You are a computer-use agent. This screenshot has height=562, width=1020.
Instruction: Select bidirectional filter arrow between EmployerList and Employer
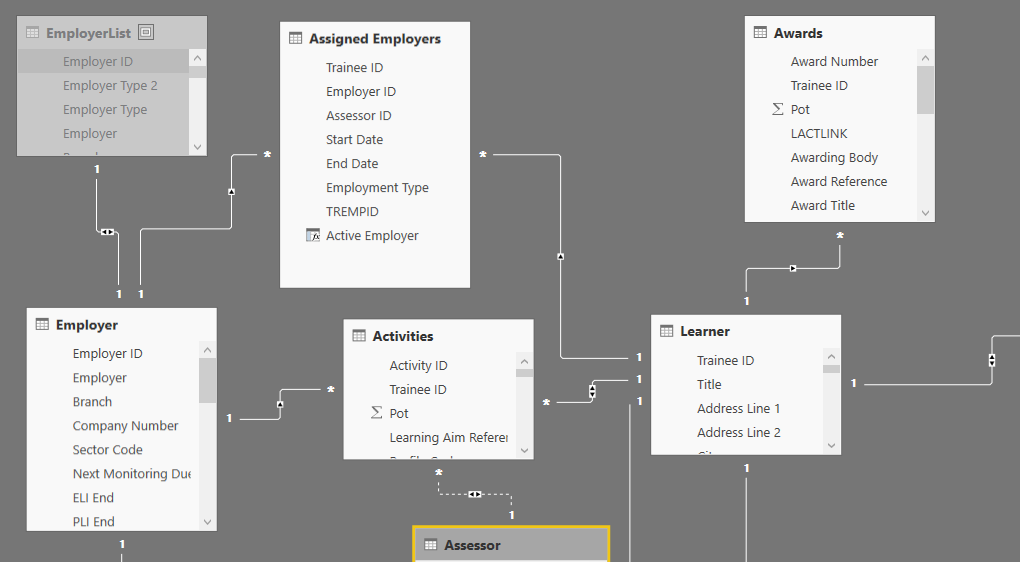point(107,232)
